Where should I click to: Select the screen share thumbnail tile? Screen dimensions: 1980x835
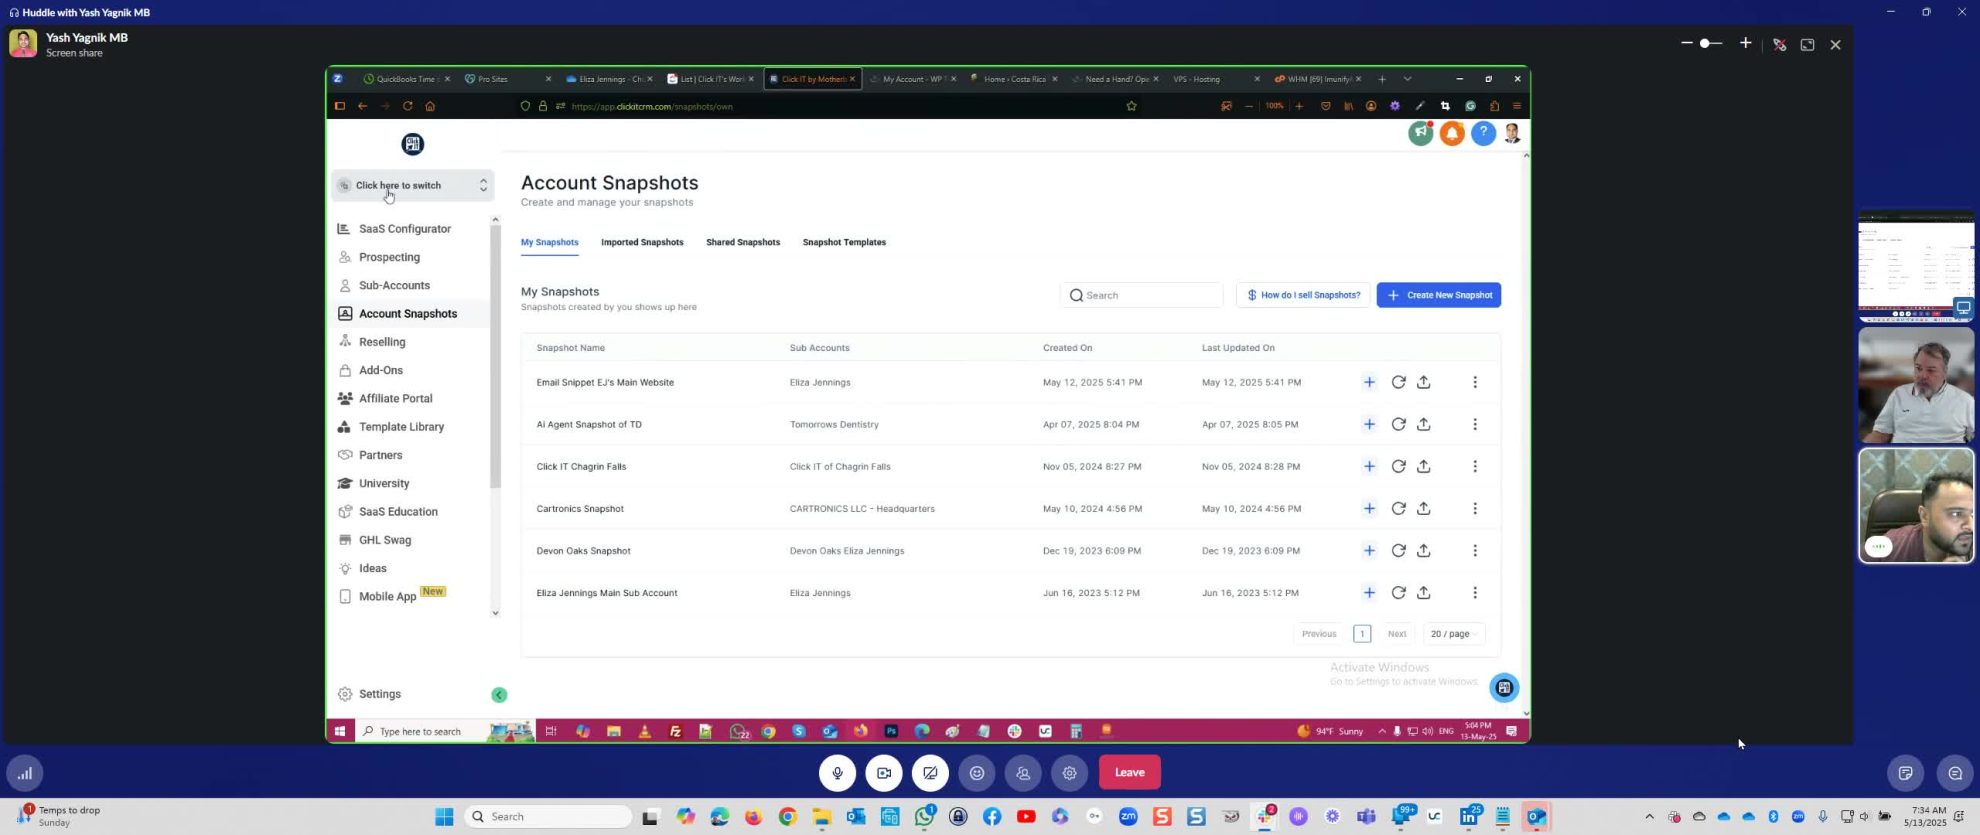[x=1916, y=267]
